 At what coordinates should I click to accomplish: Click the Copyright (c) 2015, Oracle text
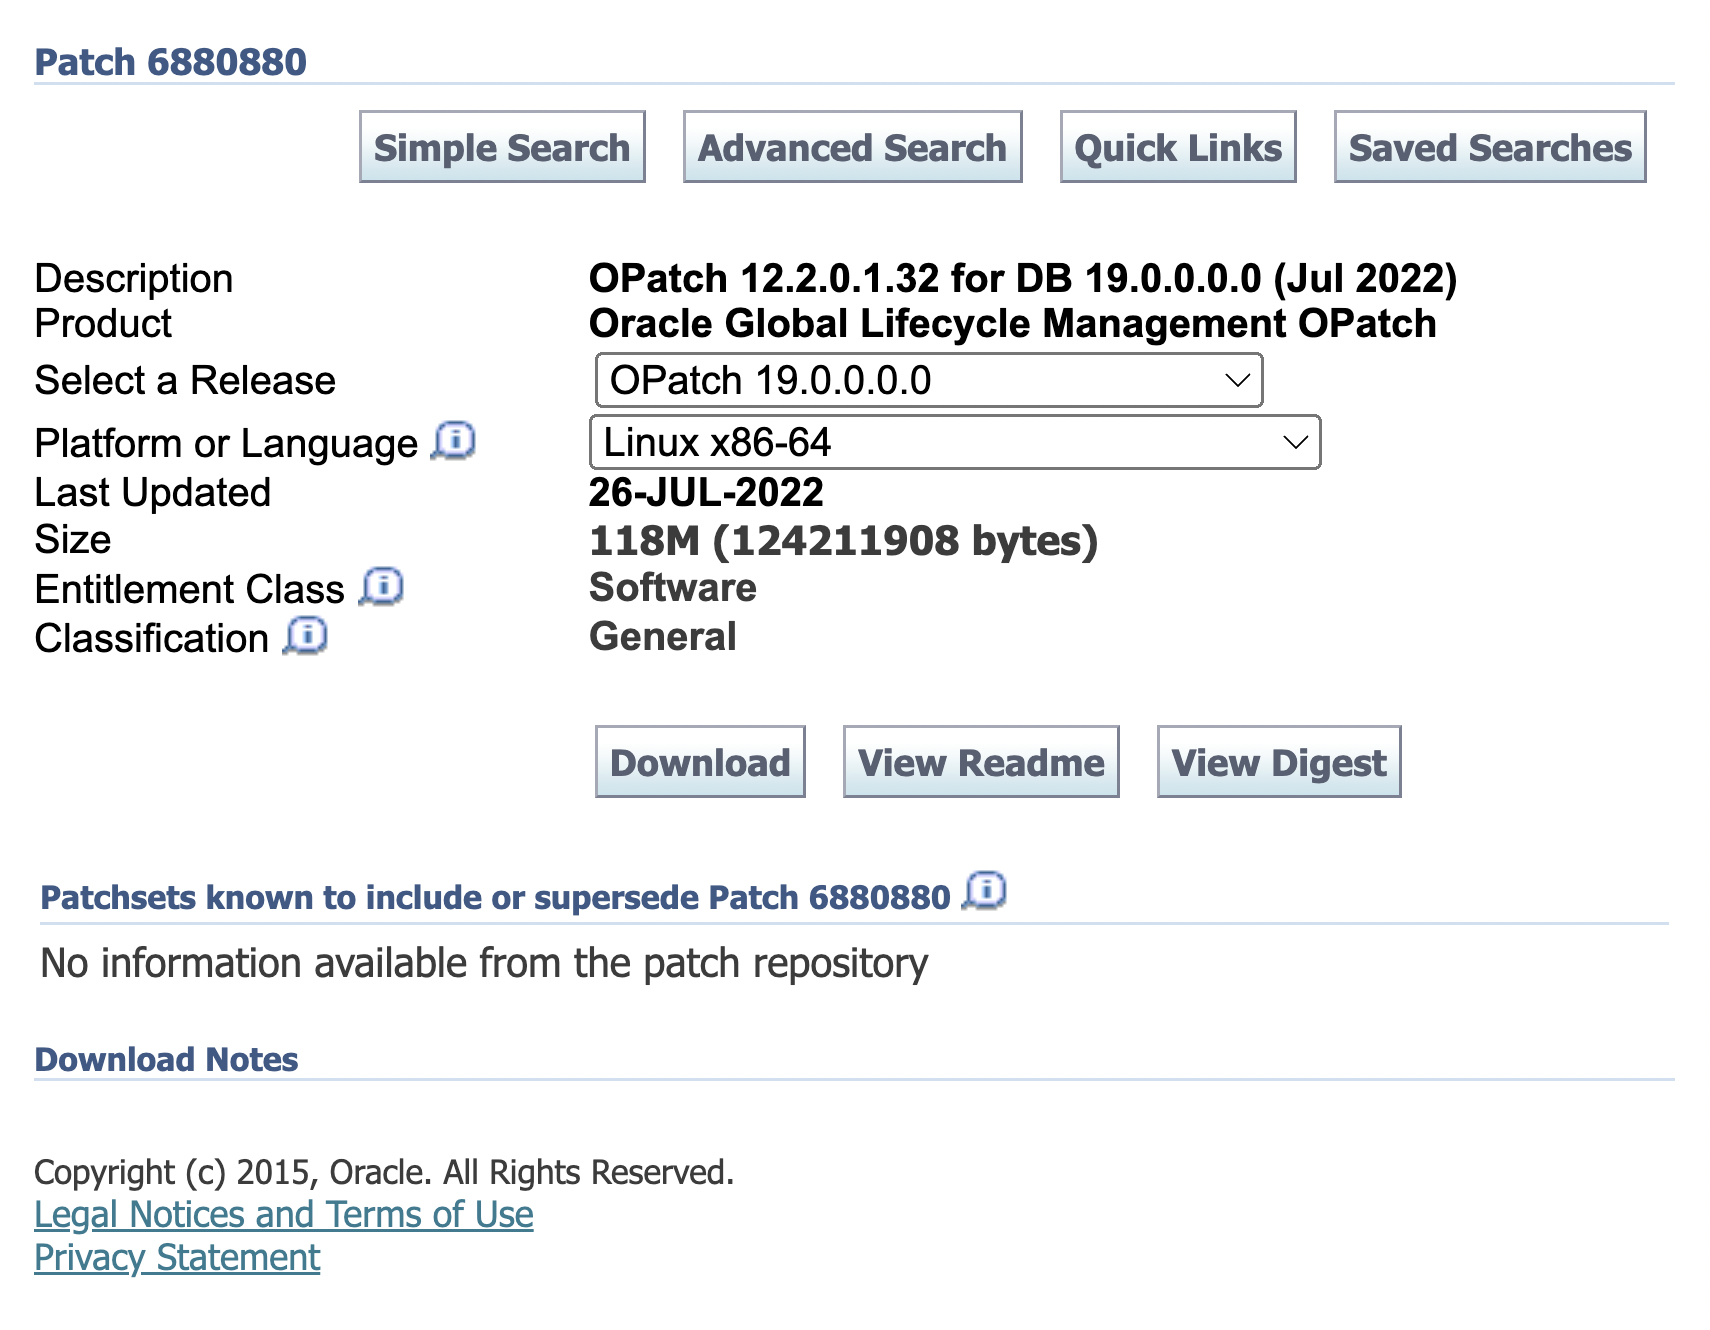385,1171
